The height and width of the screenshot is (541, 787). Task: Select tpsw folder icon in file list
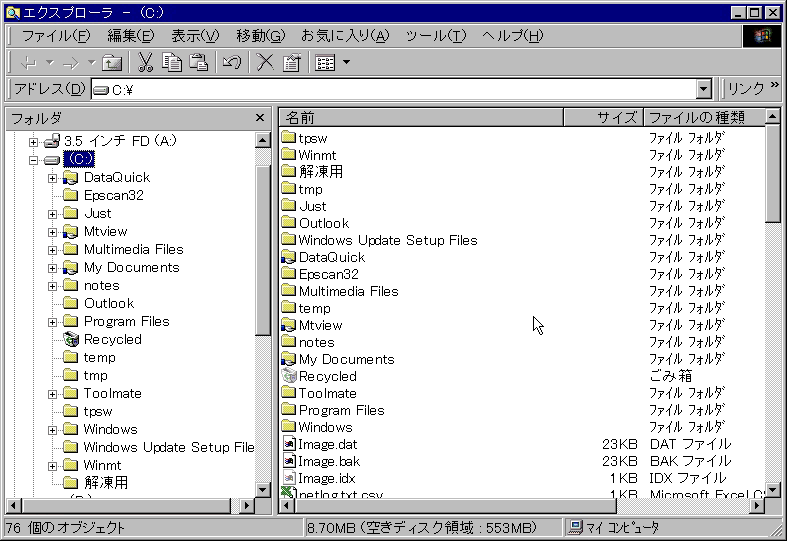(289, 138)
